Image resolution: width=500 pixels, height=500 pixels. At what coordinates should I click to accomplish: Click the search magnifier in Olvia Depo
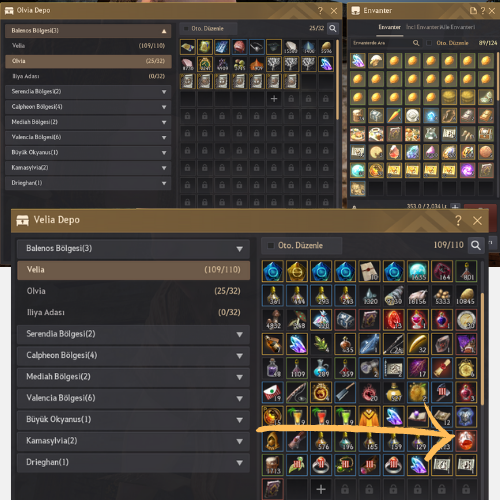coord(333,28)
